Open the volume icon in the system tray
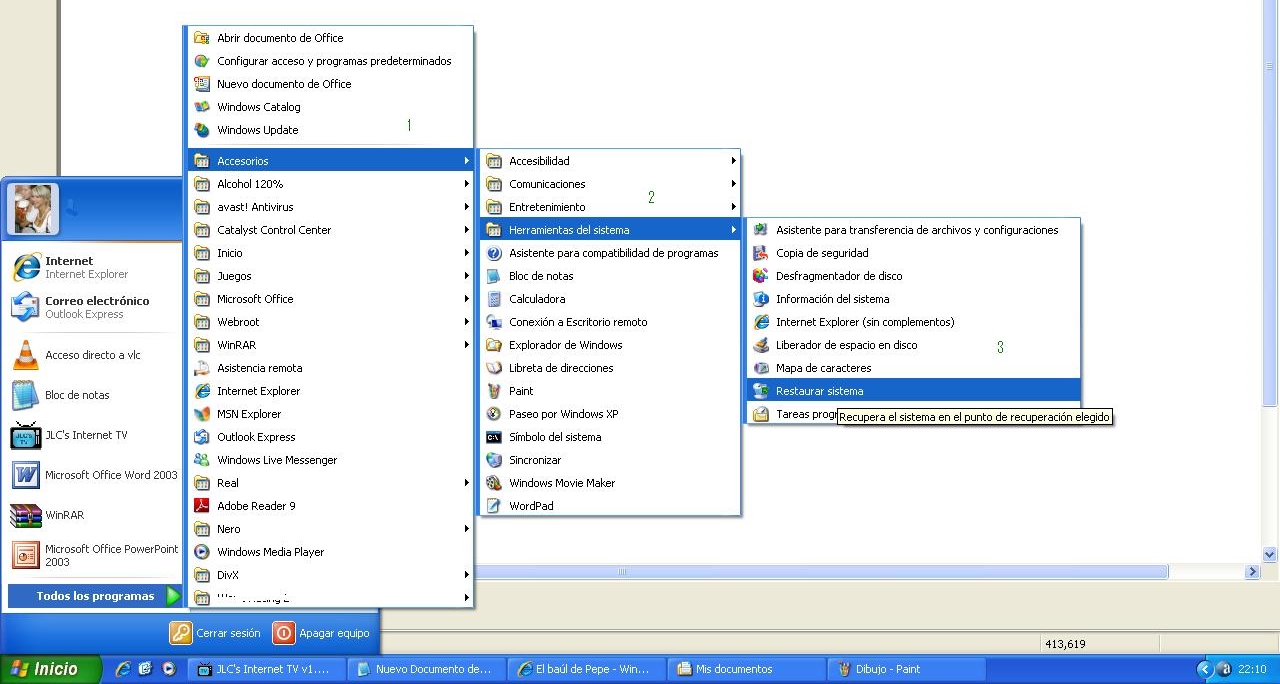This screenshot has width=1280, height=684. [x=1222, y=669]
